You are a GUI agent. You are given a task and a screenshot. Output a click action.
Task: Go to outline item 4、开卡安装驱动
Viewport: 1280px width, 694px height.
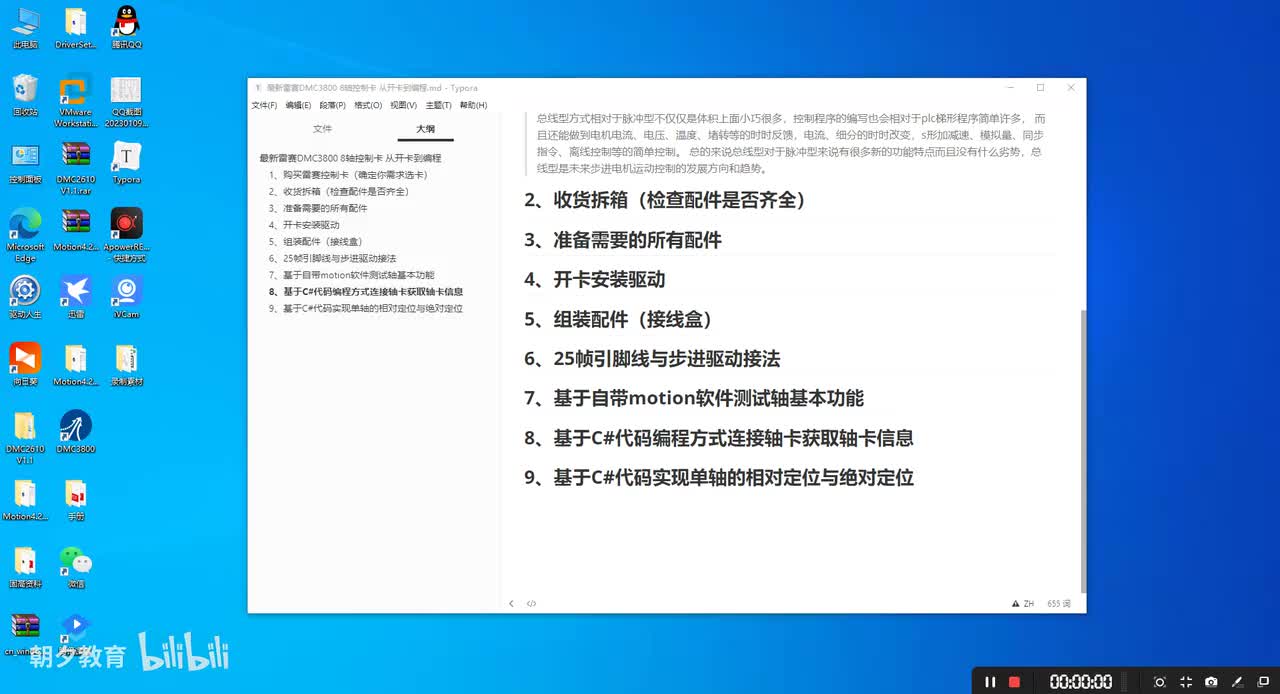coord(303,225)
